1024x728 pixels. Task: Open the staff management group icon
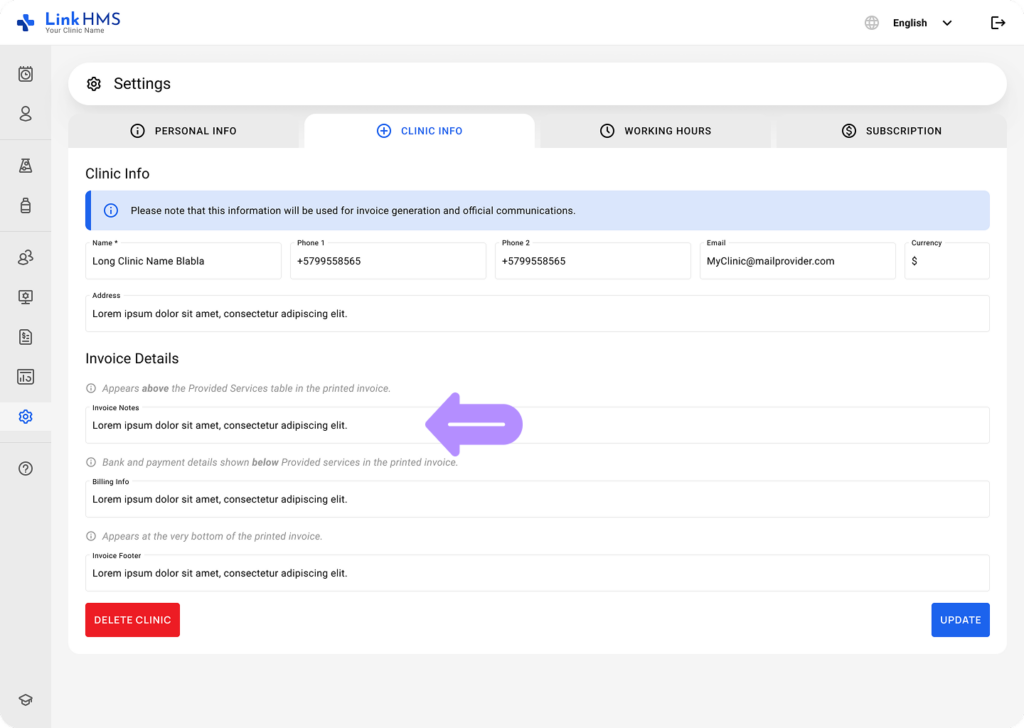coord(25,257)
